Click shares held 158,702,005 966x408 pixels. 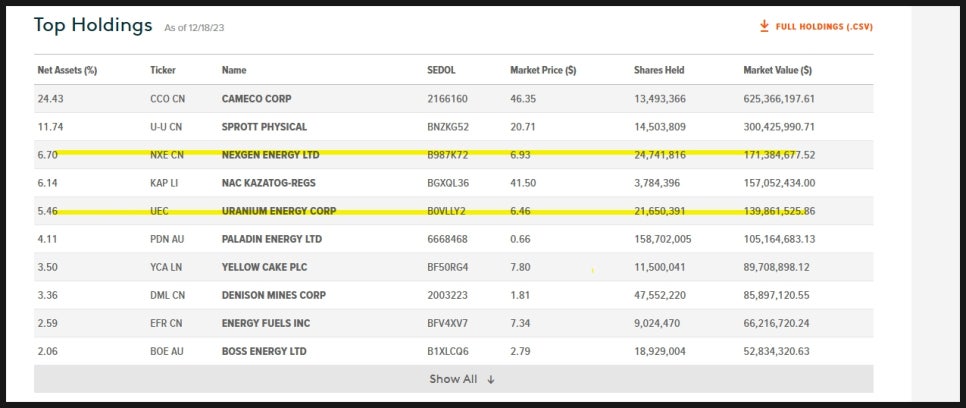pos(662,239)
